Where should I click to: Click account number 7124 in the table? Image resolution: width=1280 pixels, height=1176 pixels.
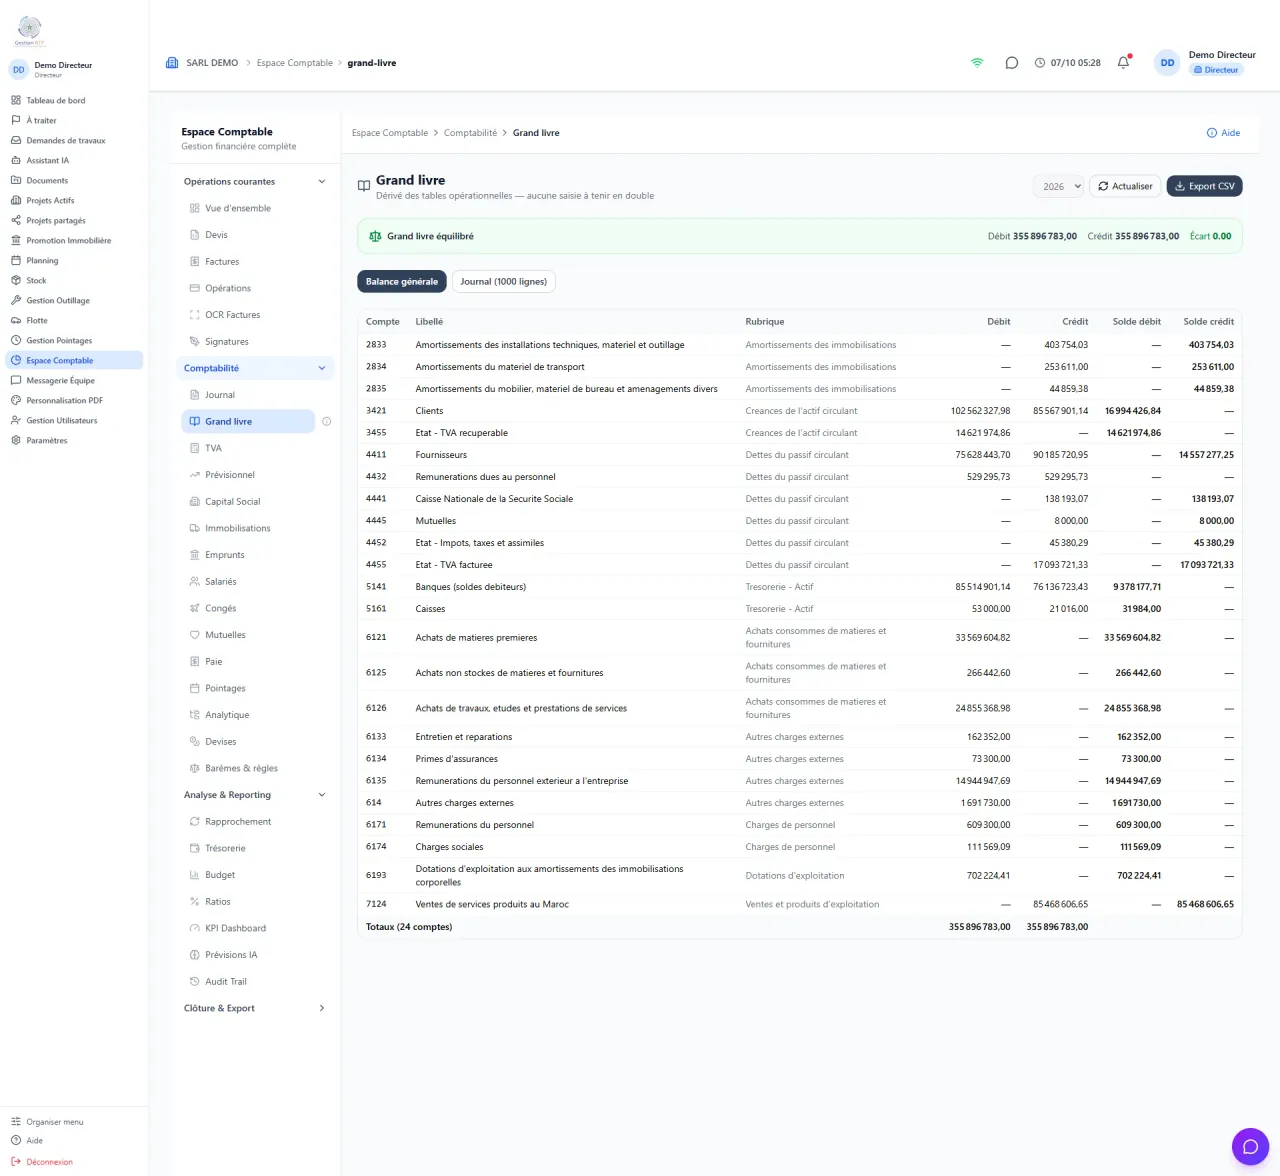coord(376,904)
